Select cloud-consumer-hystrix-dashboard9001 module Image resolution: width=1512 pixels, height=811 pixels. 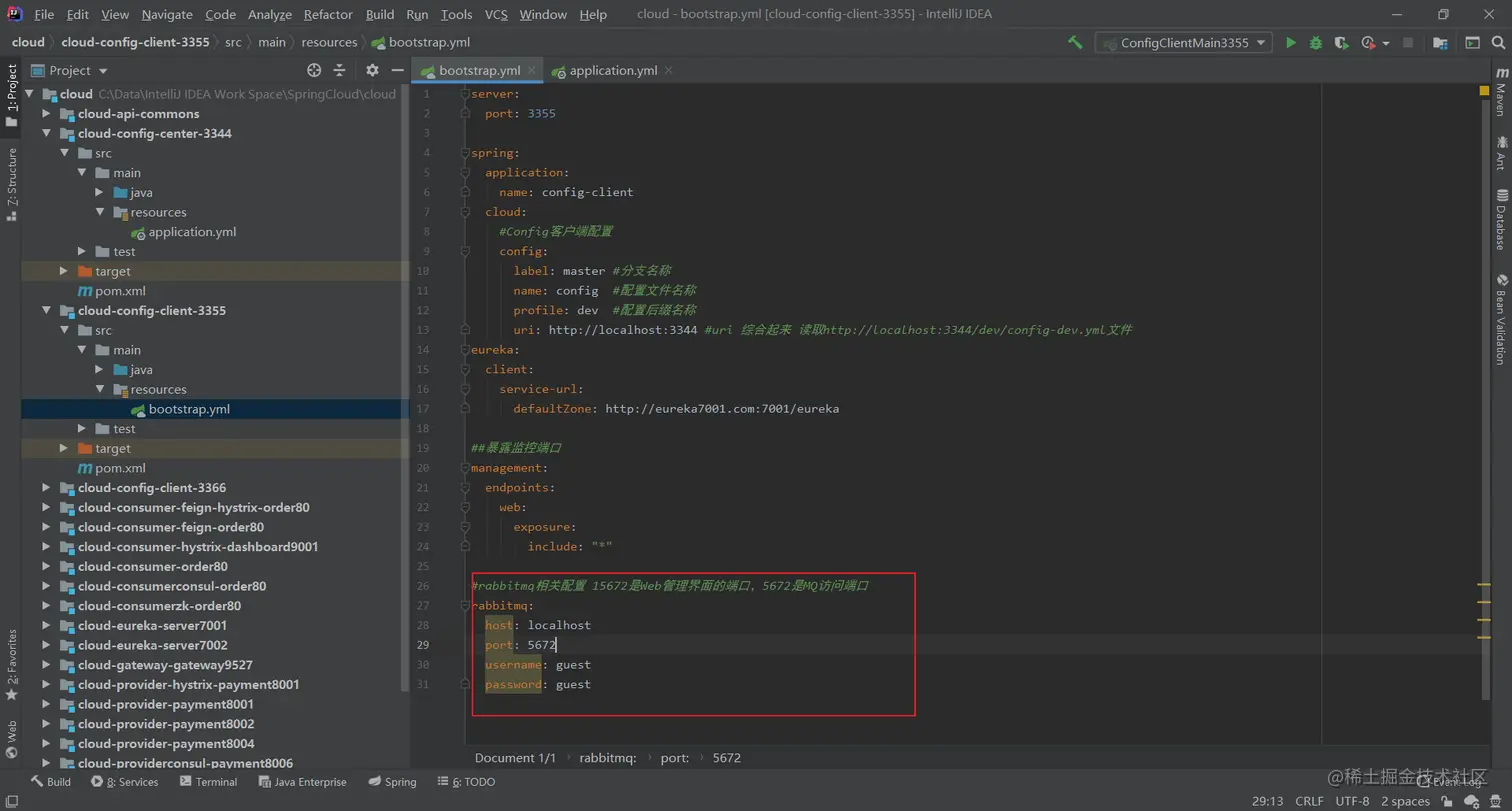click(198, 547)
